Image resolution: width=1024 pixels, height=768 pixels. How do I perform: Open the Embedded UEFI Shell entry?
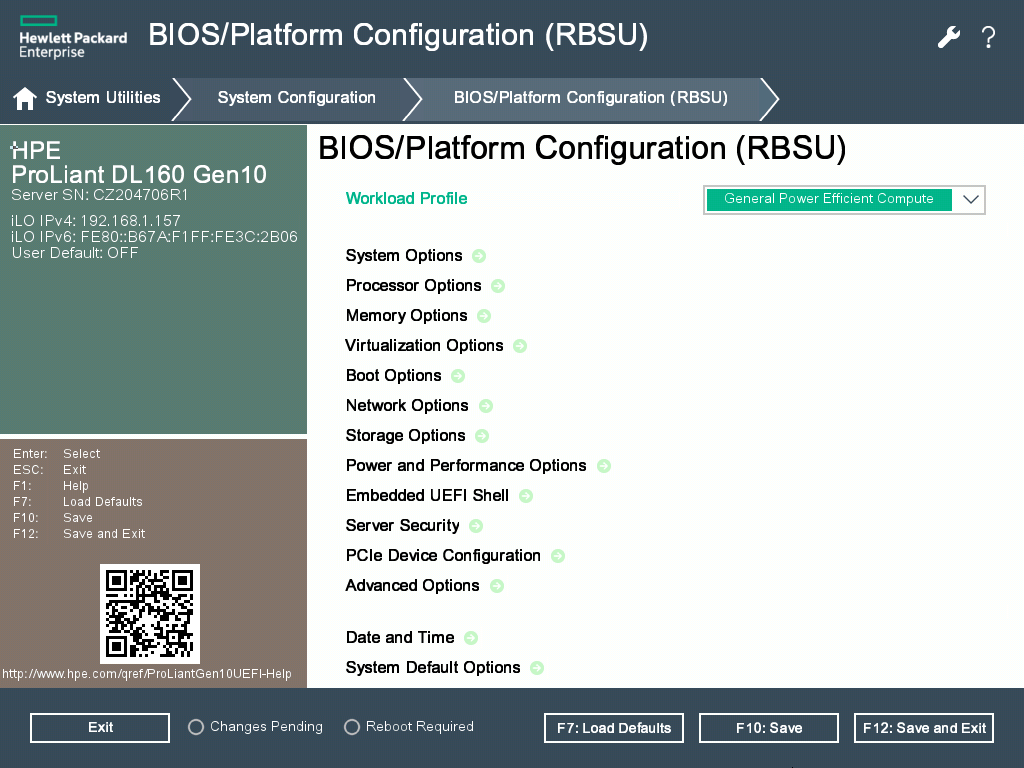click(427, 496)
